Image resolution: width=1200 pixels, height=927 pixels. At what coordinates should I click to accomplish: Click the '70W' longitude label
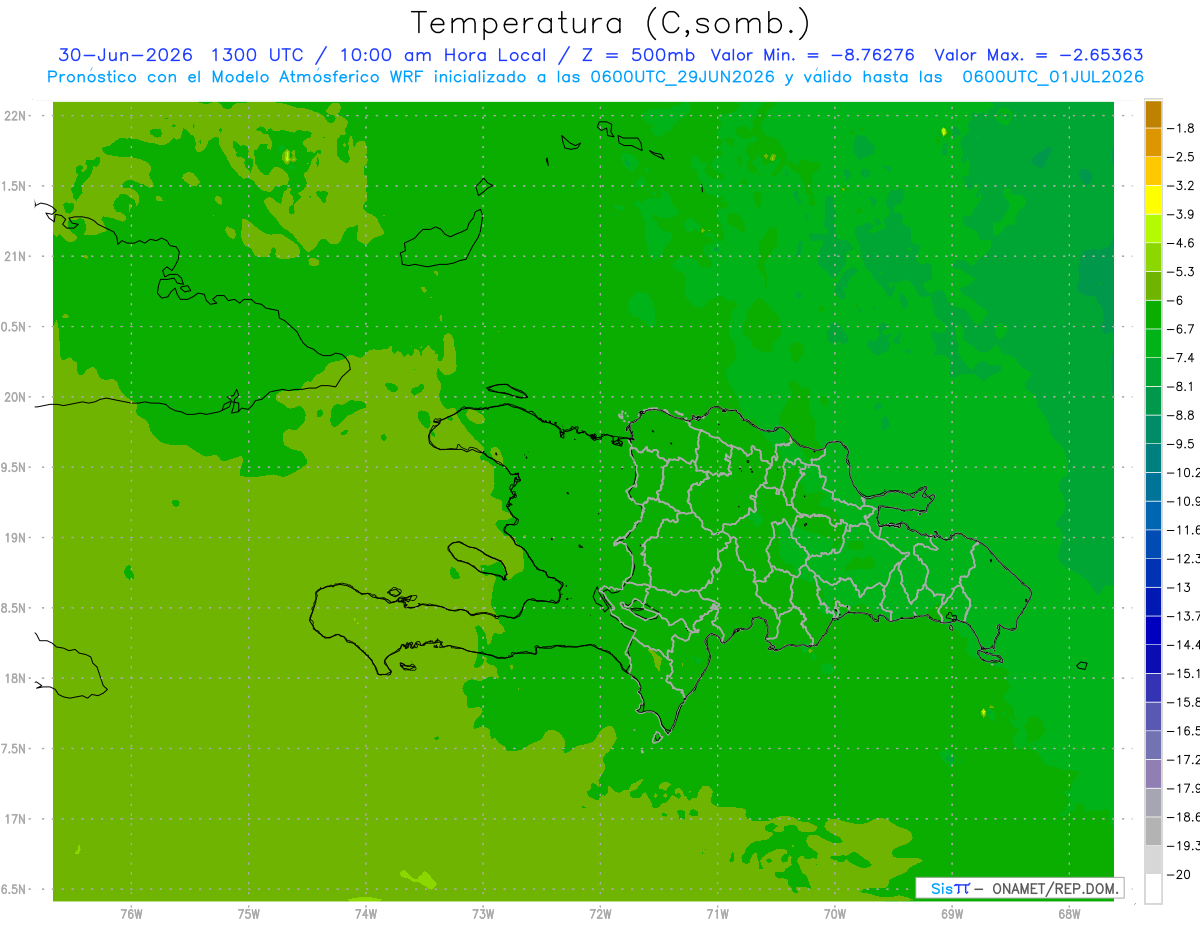coord(834,913)
